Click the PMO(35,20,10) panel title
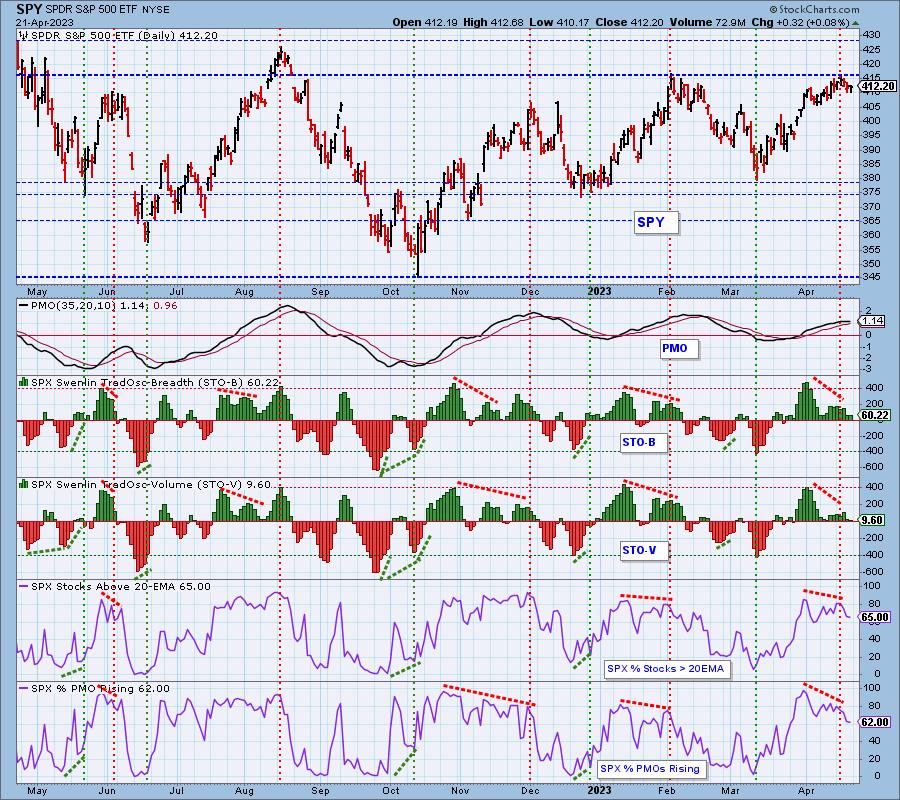The width and height of the screenshot is (900, 800). point(73,306)
